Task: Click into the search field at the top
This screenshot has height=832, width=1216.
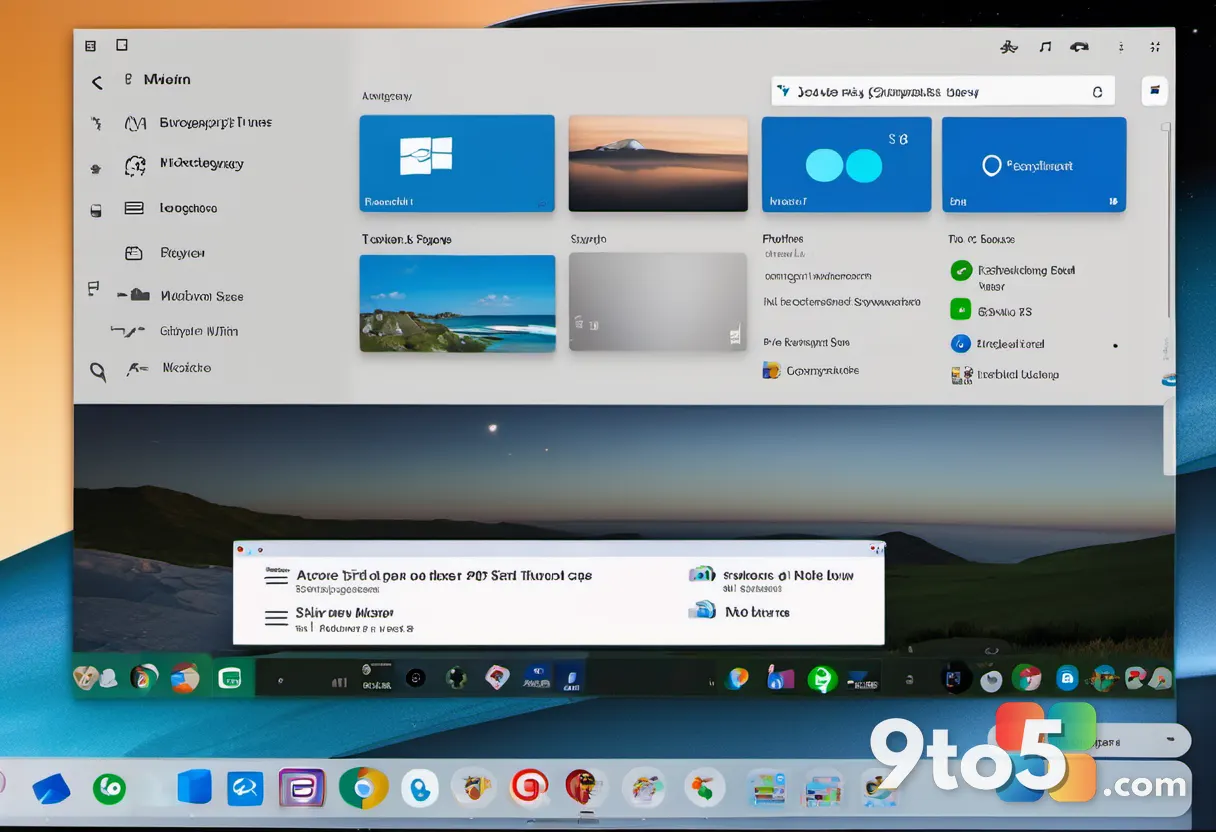Action: (x=943, y=92)
